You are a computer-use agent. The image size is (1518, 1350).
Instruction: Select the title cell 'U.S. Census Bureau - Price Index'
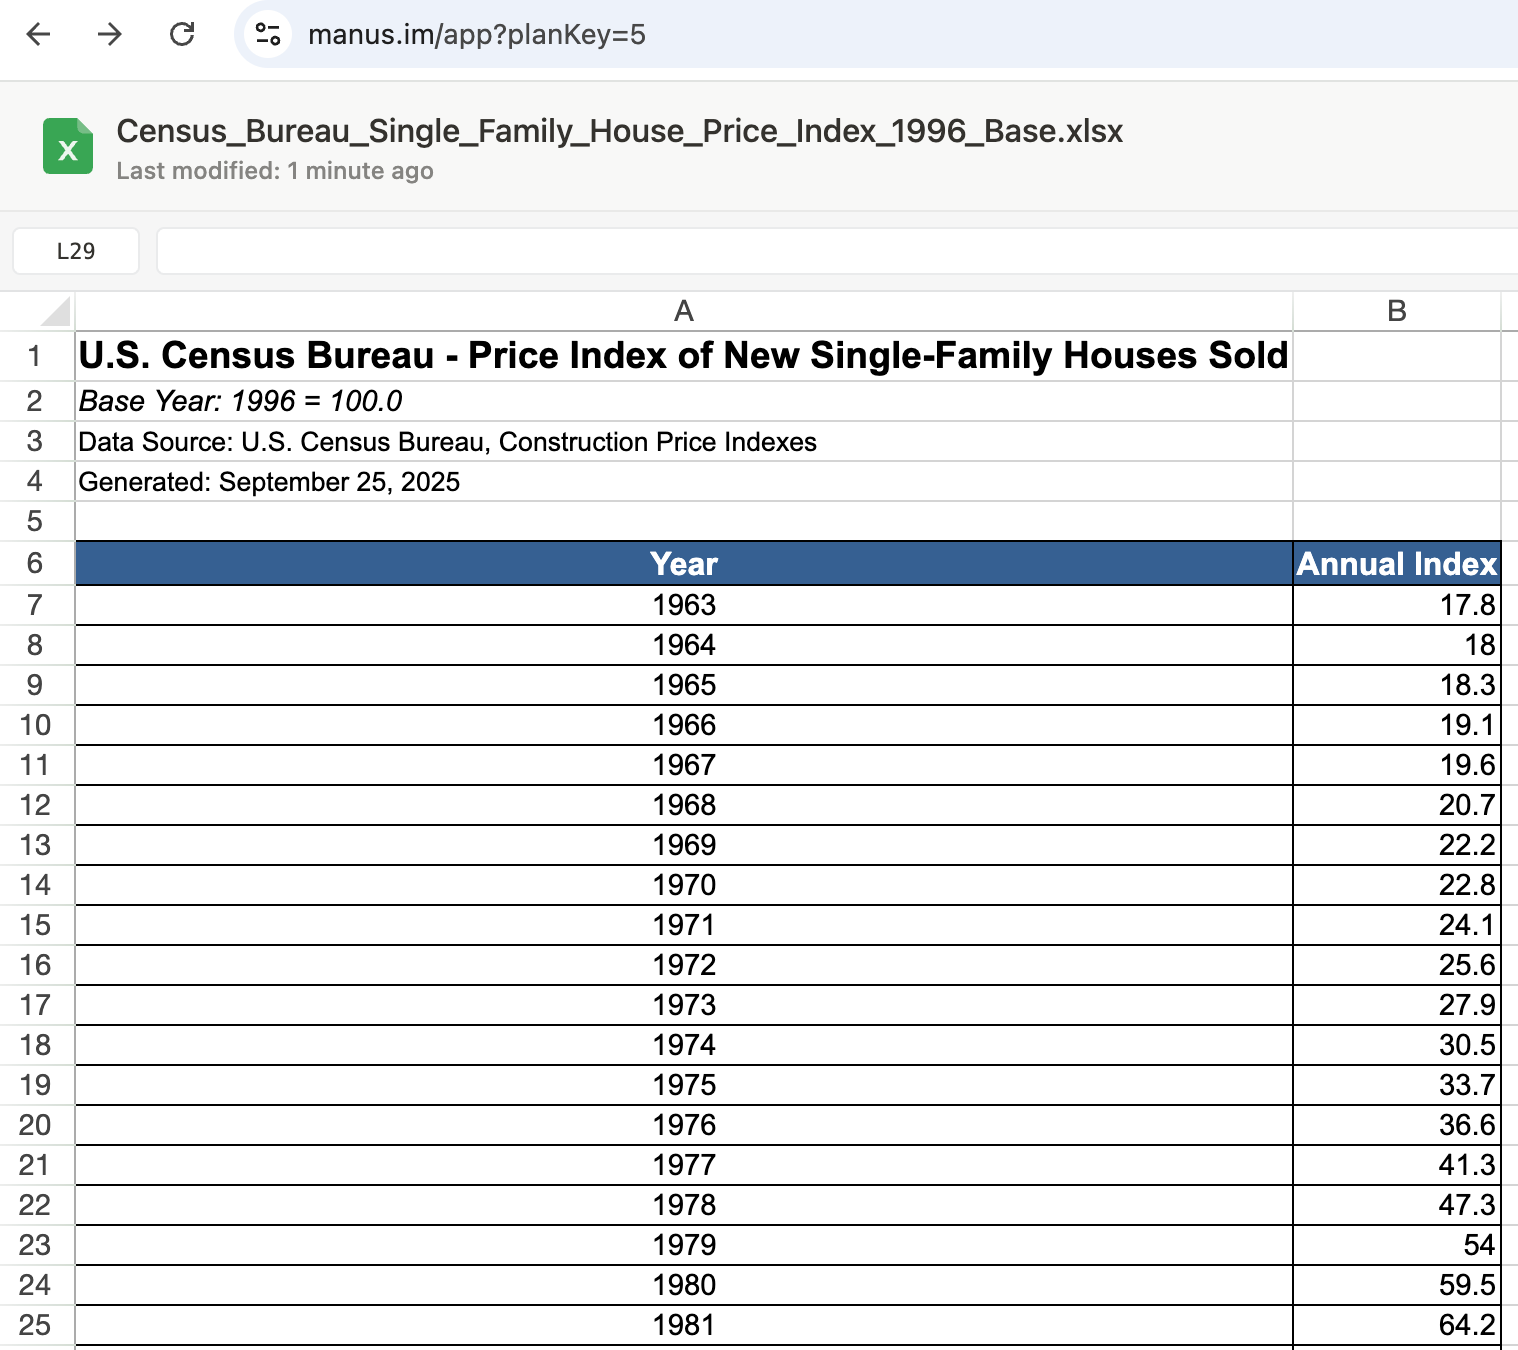[x=684, y=356]
